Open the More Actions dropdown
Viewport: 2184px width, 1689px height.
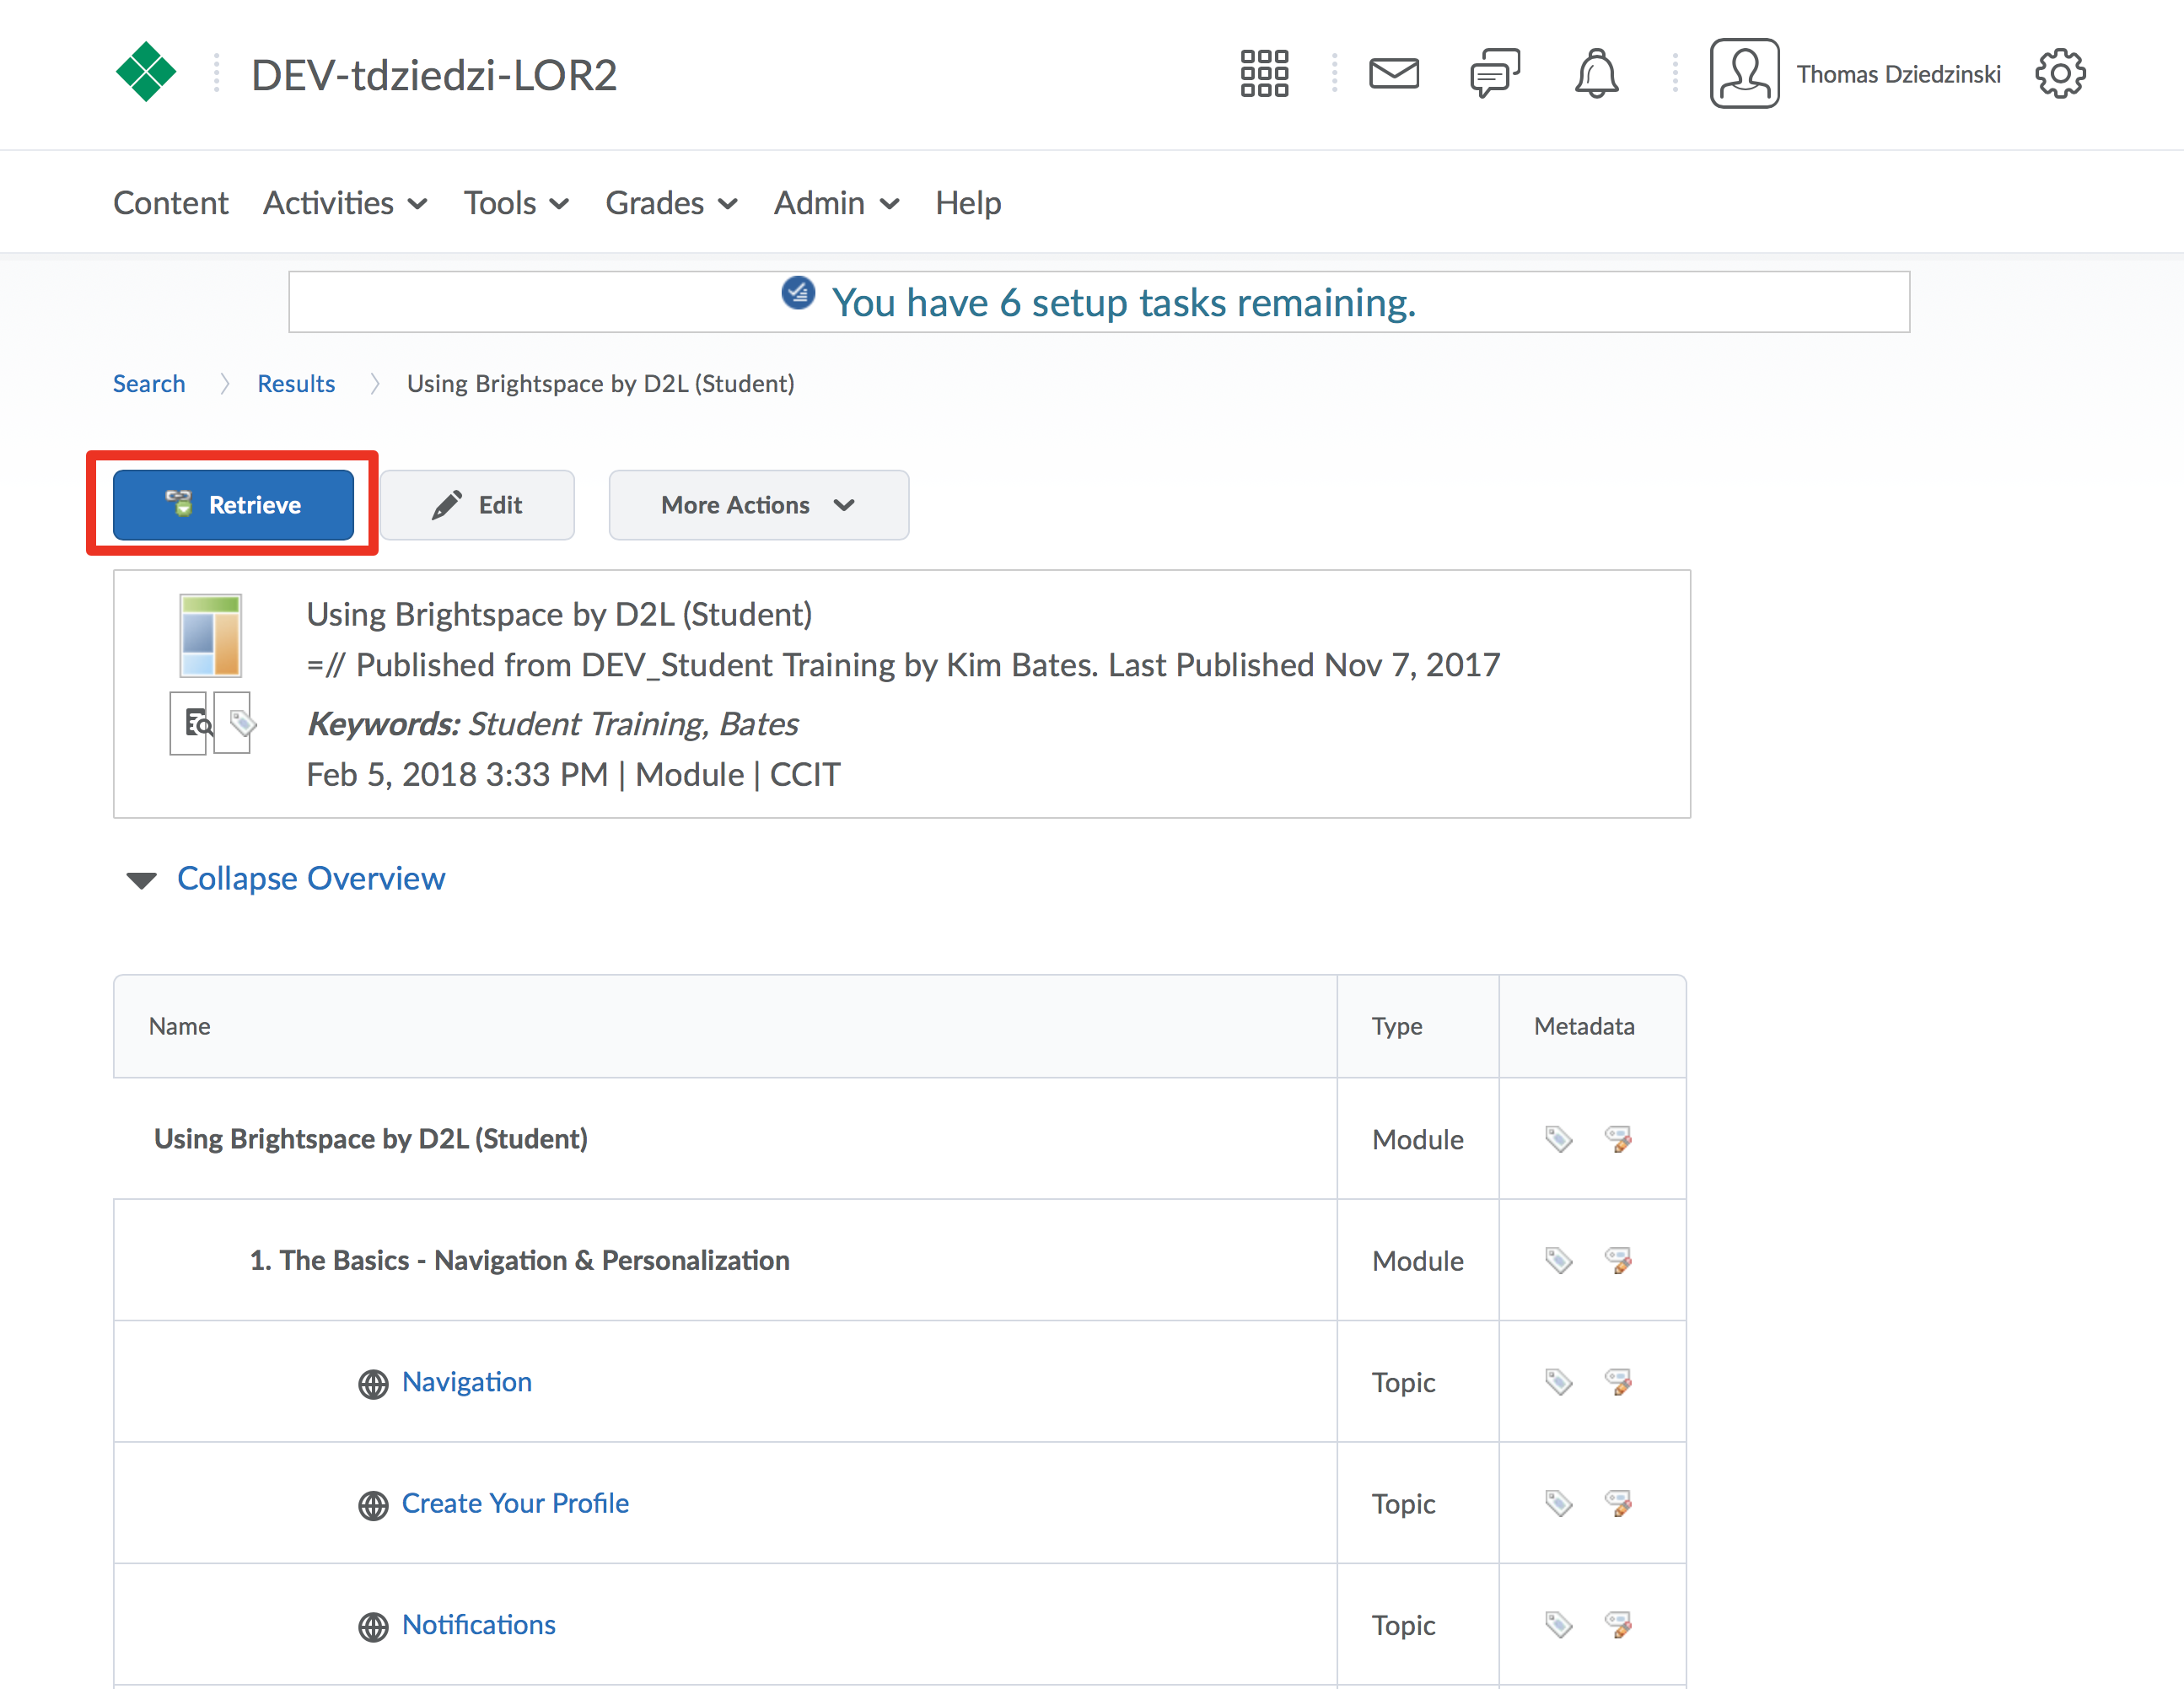point(758,505)
